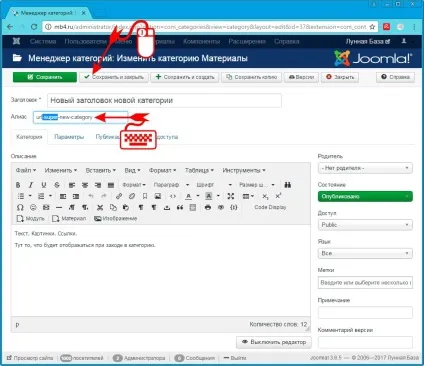Toggle bold formatting in editor
Image resolution: width=424 pixels, height=366 pixels.
tap(18, 185)
